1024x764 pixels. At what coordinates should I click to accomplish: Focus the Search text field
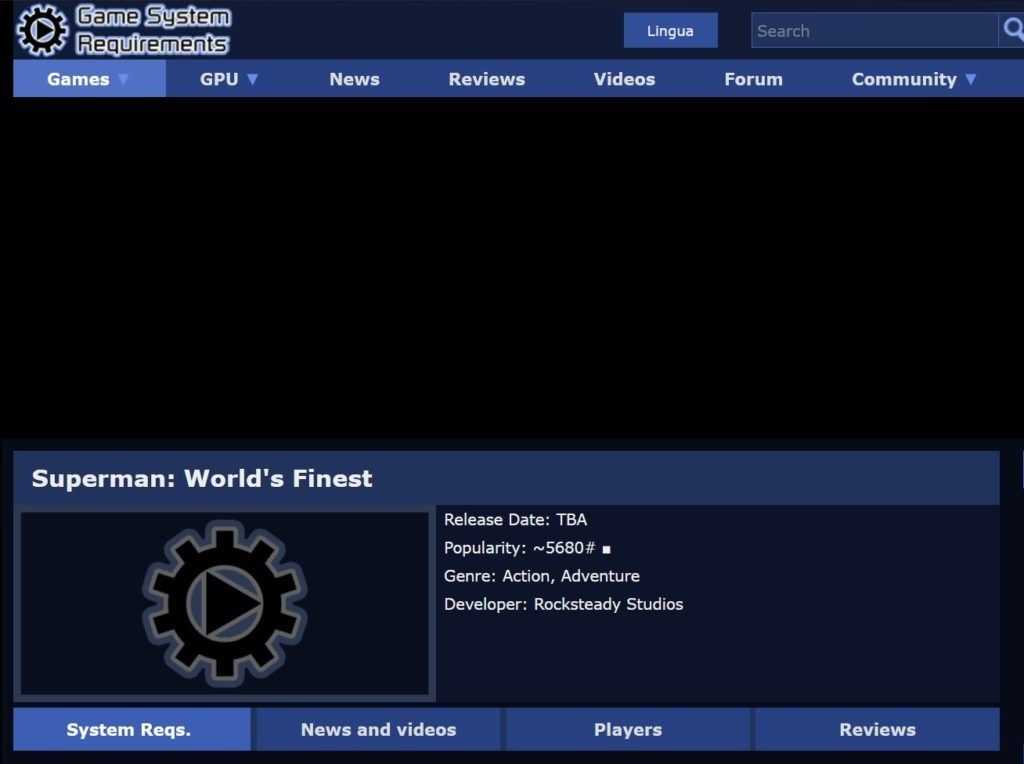pyautogui.click(x=873, y=31)
